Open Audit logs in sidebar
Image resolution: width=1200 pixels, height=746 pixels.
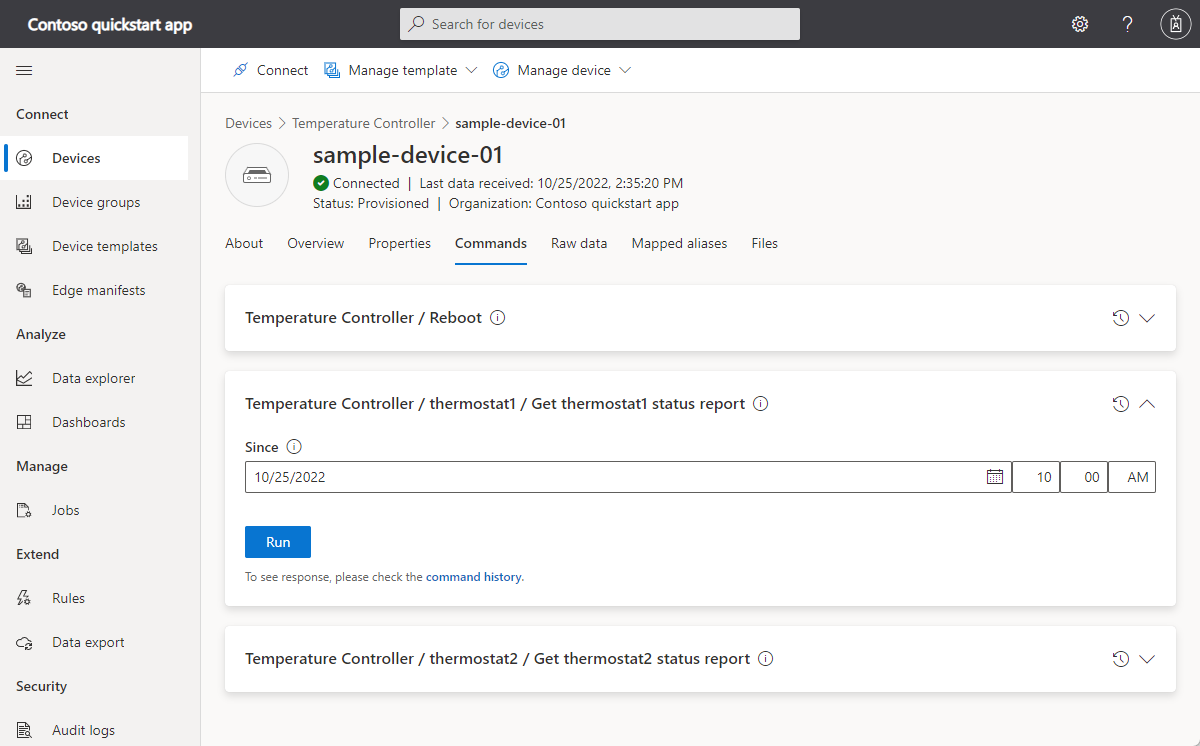[x=96, y=730]
